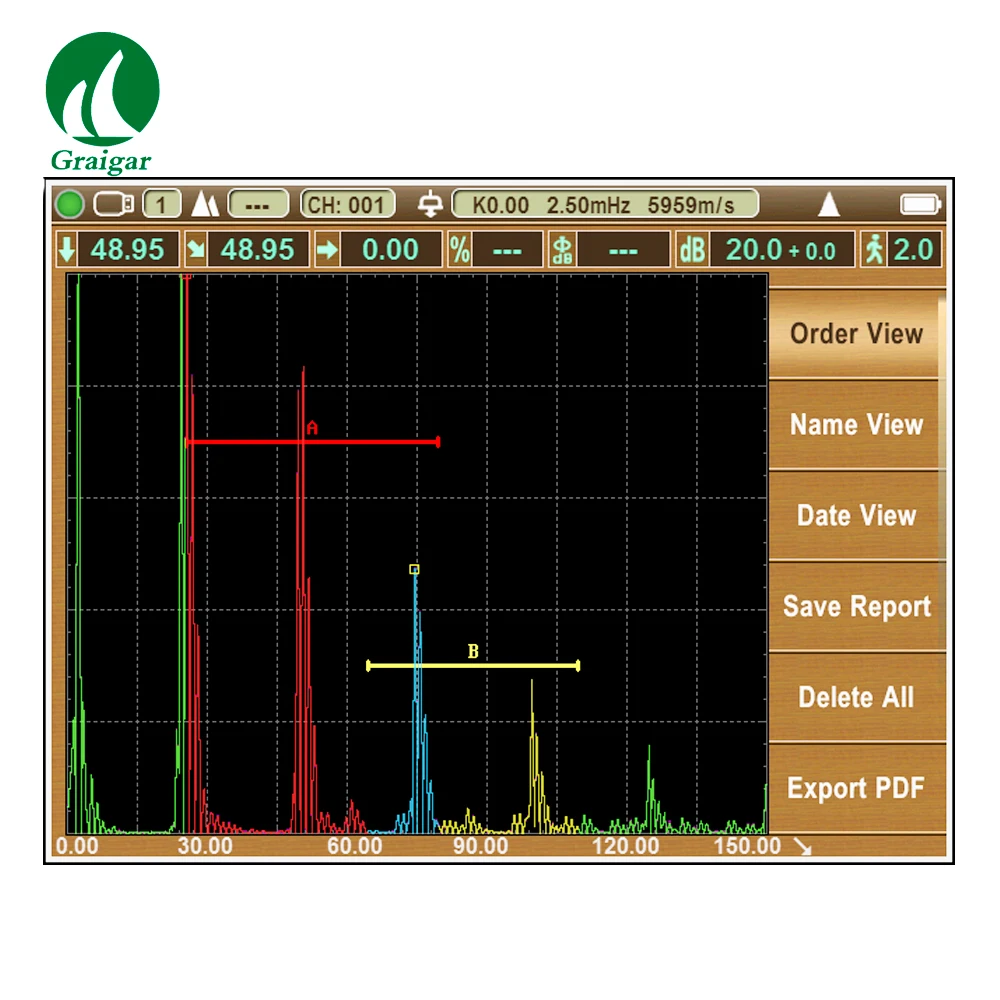Click the percent amplitude icon
Image resolution: width=1000 pixels, height=1000 pixels.
pyautogui.click(x=460, y=249)
